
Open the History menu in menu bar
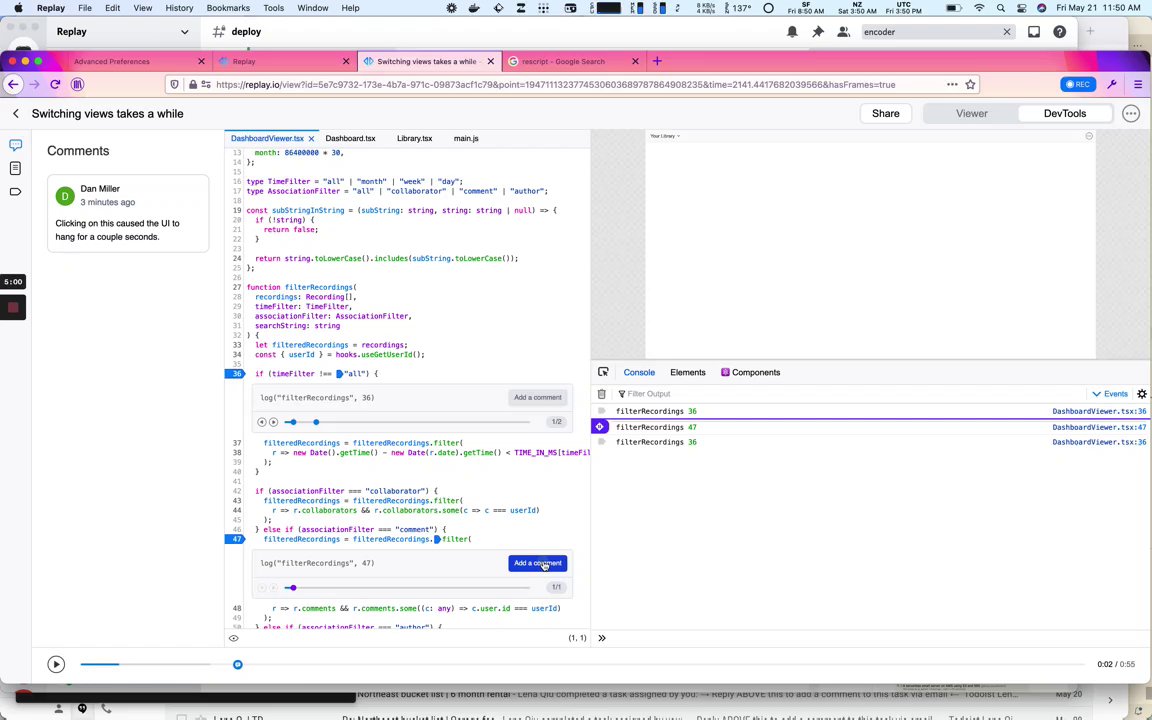[179, 8]
